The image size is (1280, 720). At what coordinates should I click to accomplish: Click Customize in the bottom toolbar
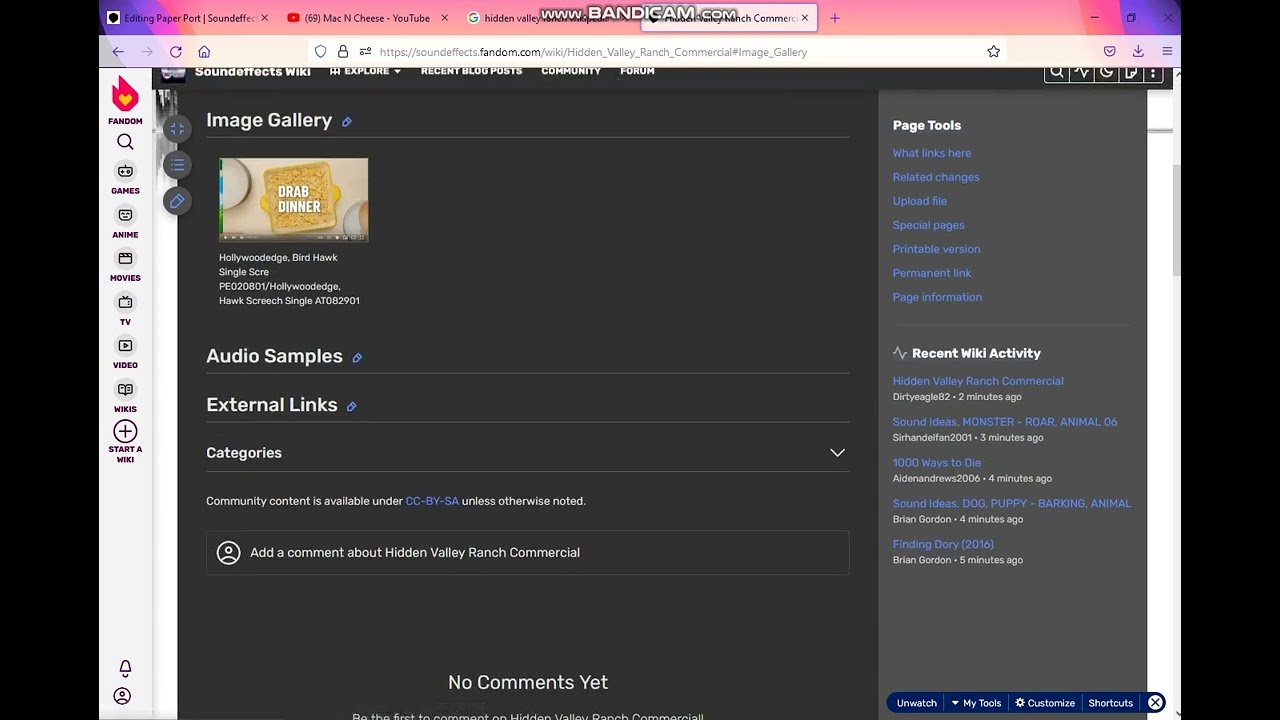(1044, 703)
